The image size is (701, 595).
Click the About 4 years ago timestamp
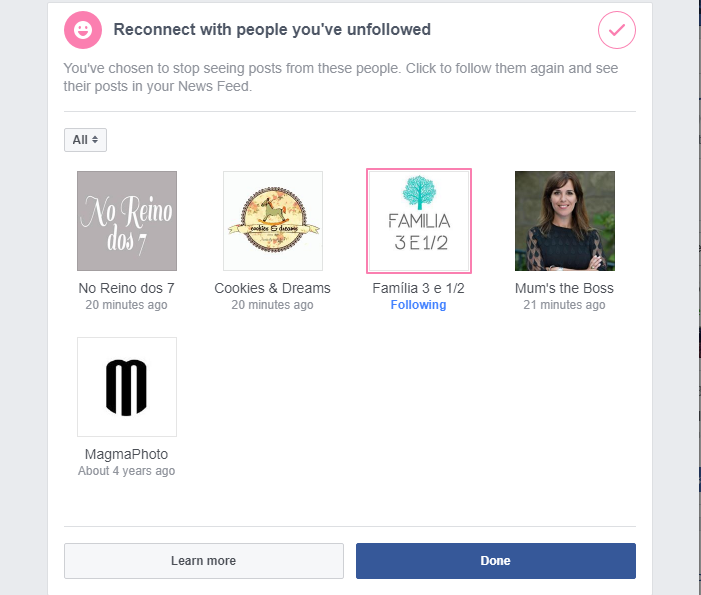pos(127,471)
